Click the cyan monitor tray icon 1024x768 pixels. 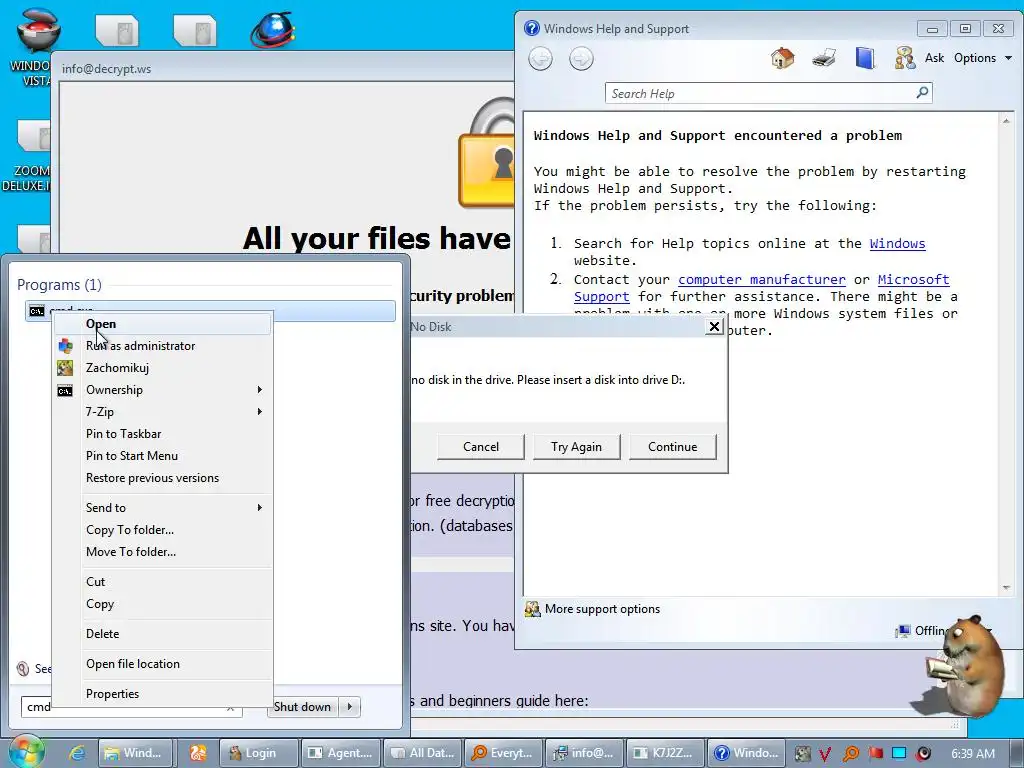899,754
